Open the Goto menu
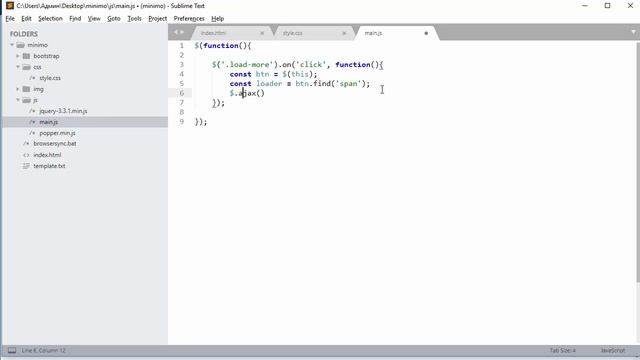640x360 pixels. [113, 18]
